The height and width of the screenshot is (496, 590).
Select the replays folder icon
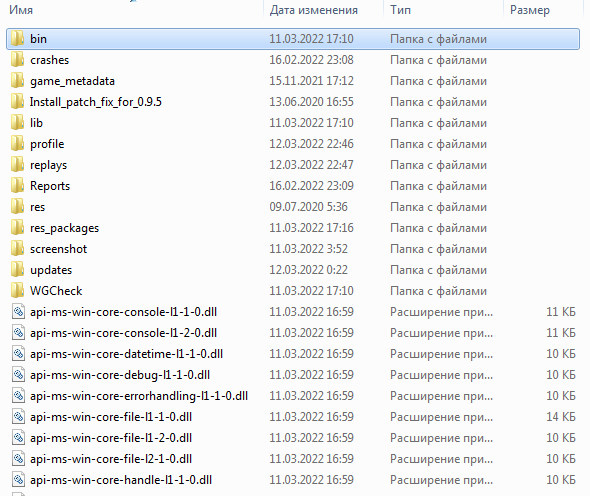(x=17, y=164)
